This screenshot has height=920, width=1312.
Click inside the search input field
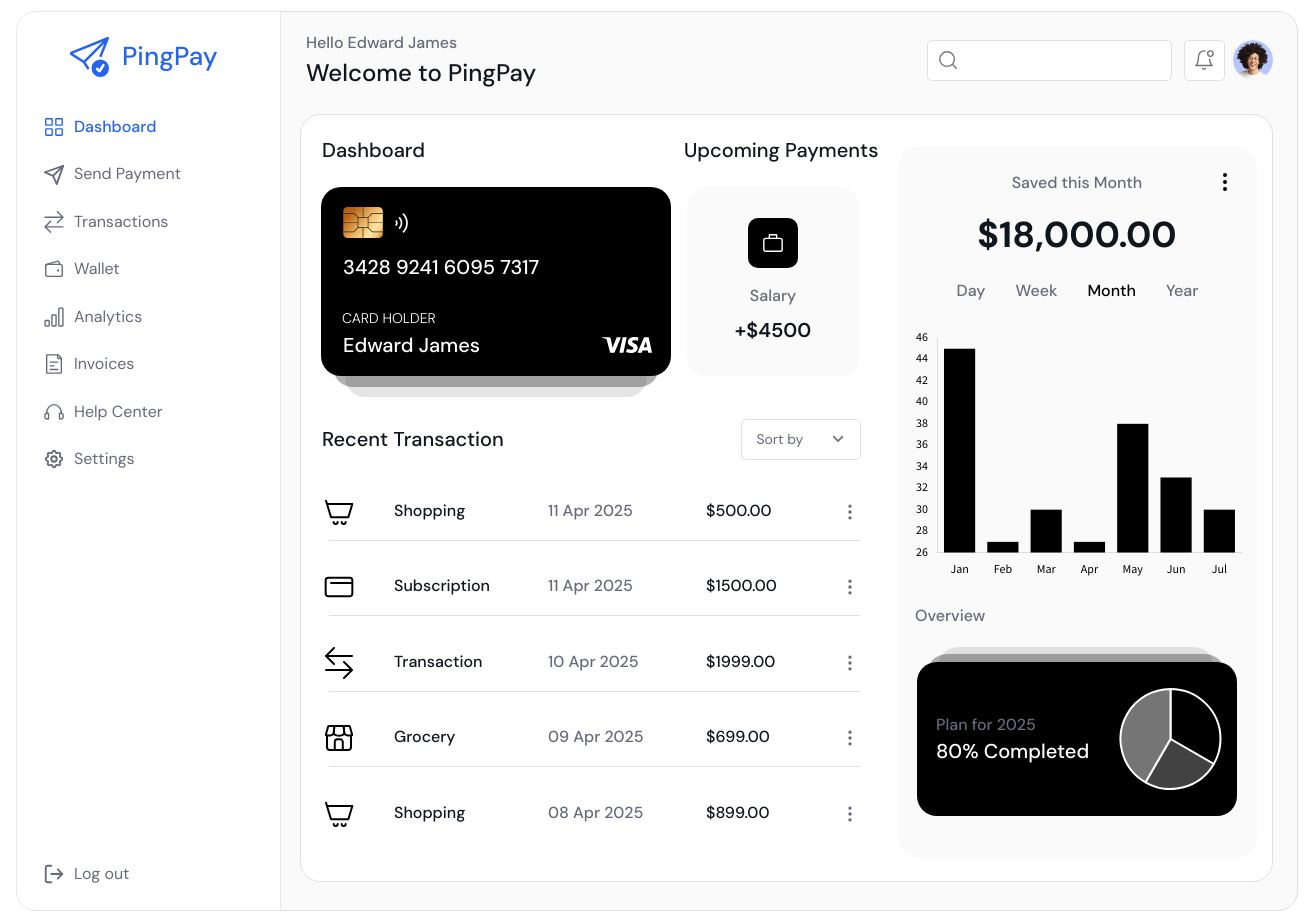point(1060,61)
